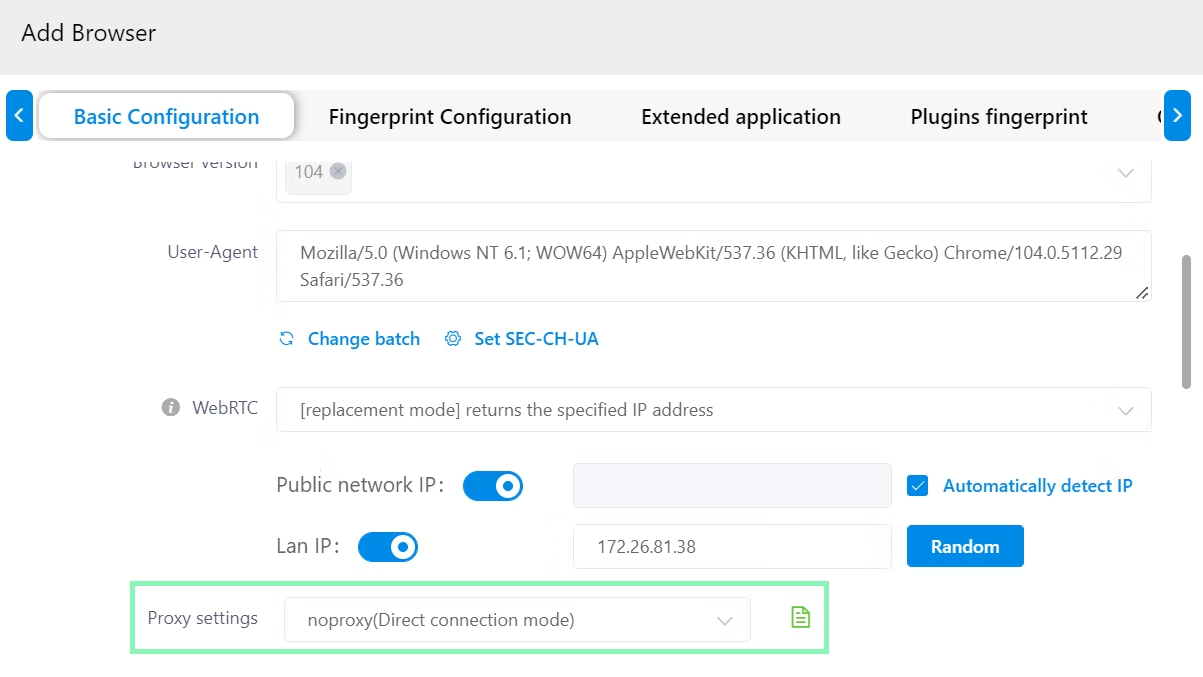Toggle the Public network IP switch
This screenshot has width=1203, height=677.
click(493, 487)
